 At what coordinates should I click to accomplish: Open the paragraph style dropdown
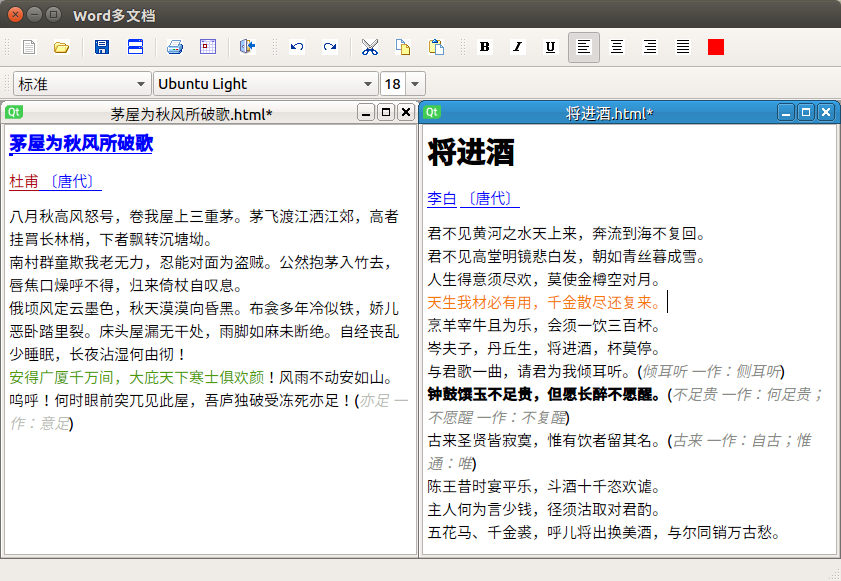click(x=80, y=83)
